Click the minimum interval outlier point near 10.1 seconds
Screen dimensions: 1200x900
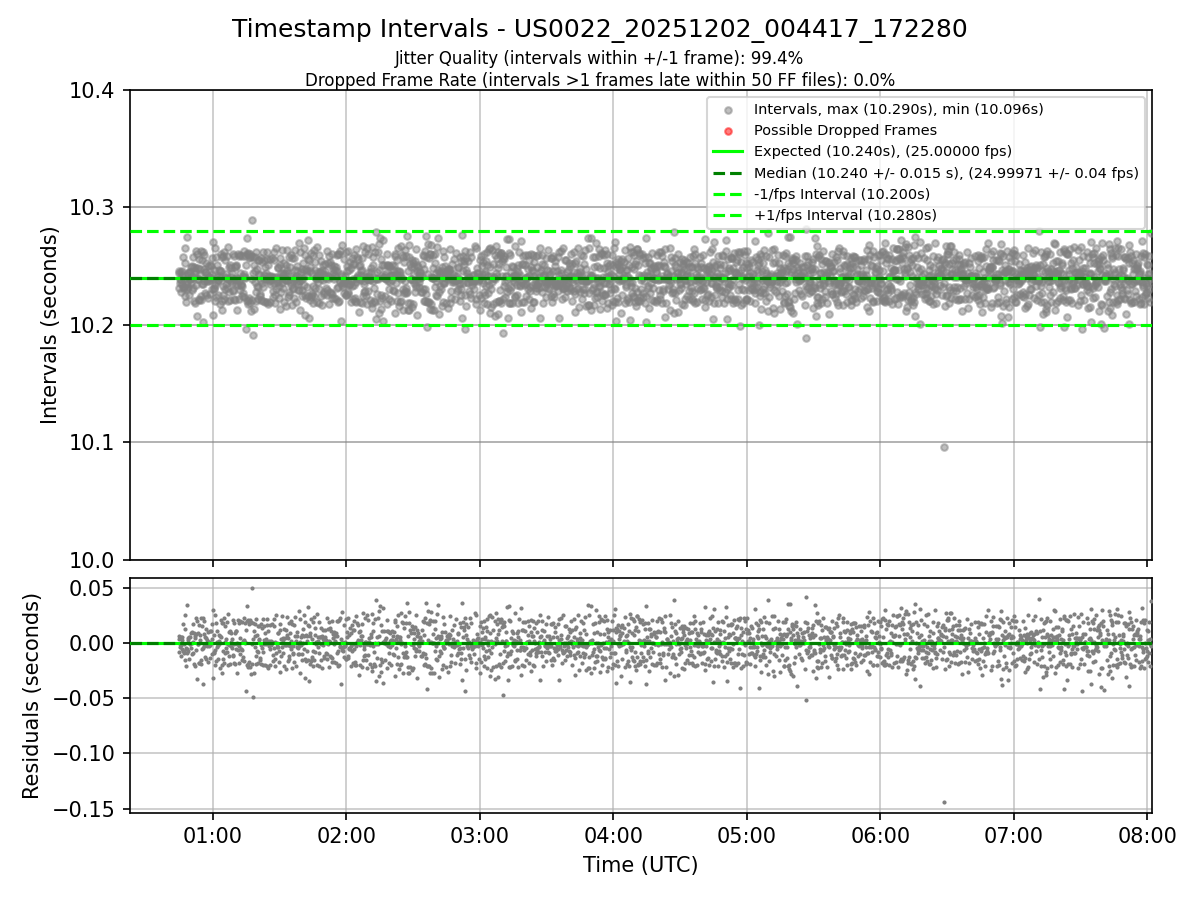[x=944, y=447]
